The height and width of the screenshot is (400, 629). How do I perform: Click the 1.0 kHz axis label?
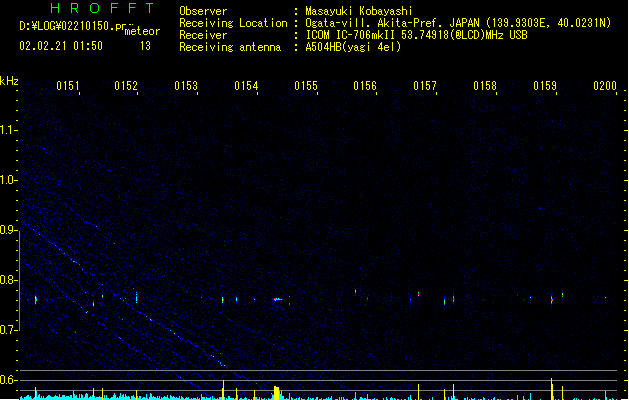coord(8,180)
